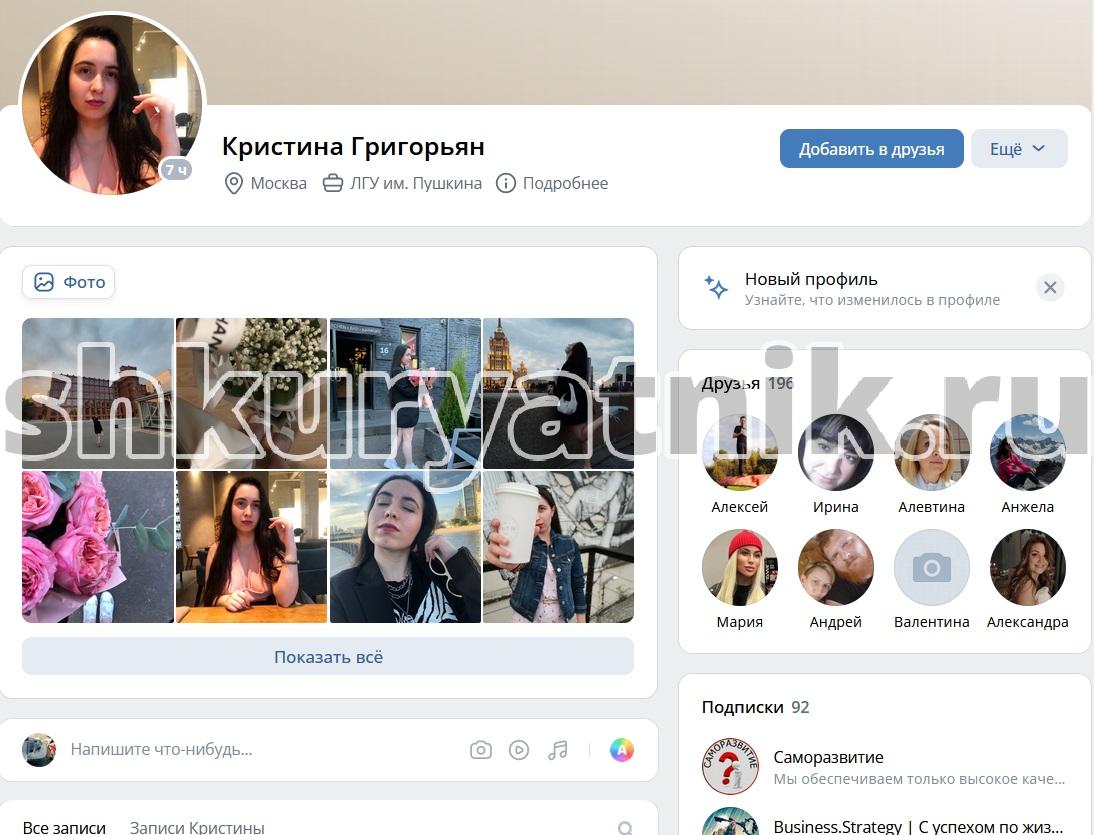Click the ЛГУ им. Пушкина link
The height and width of the screenshot is (835, 1094).
416,183
